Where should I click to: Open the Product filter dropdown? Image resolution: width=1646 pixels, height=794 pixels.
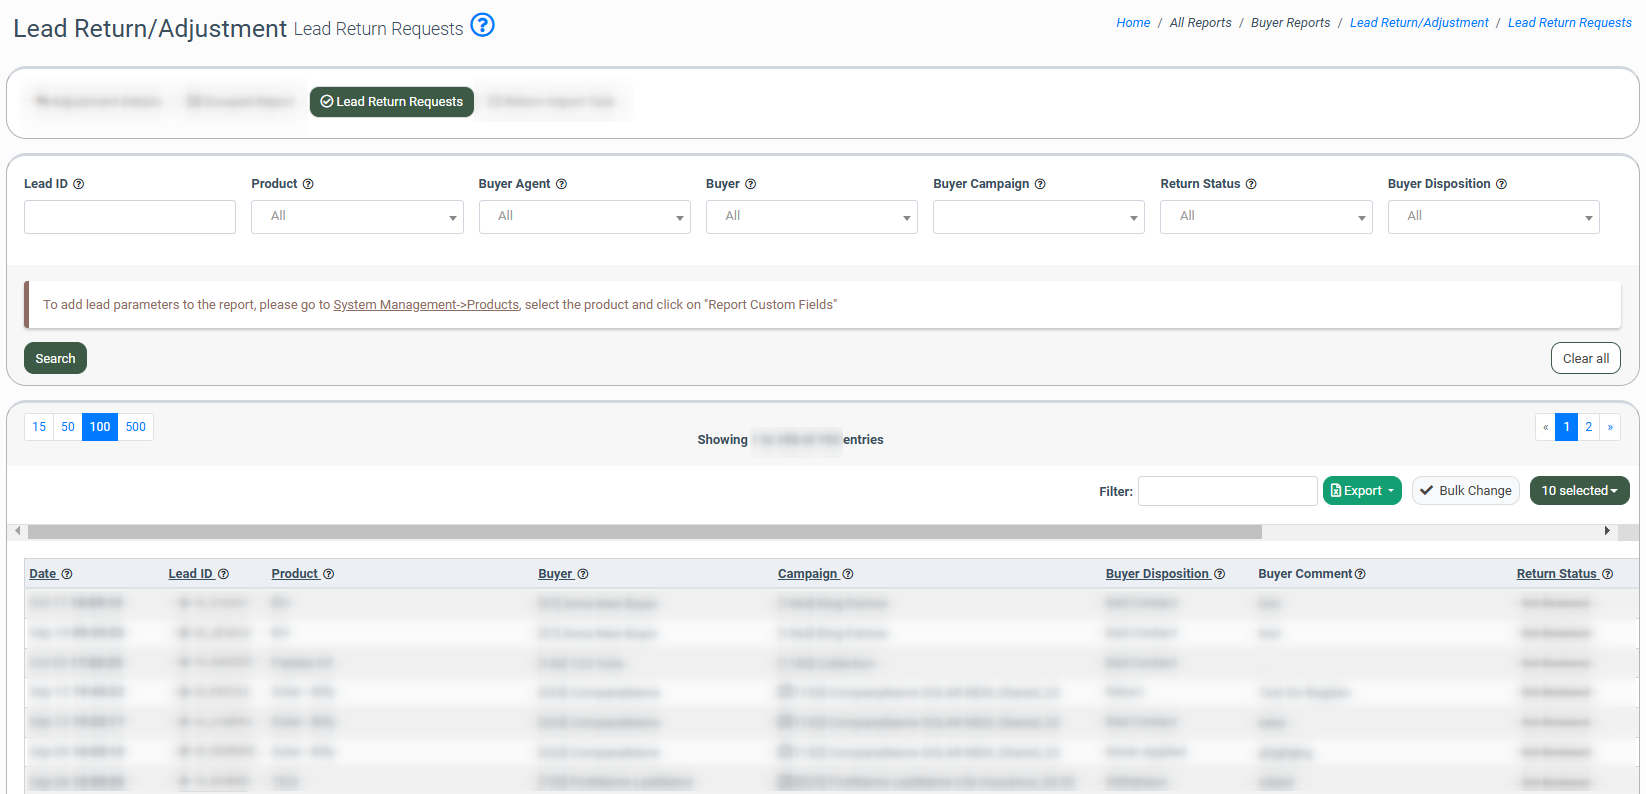[x=357, y=217]
